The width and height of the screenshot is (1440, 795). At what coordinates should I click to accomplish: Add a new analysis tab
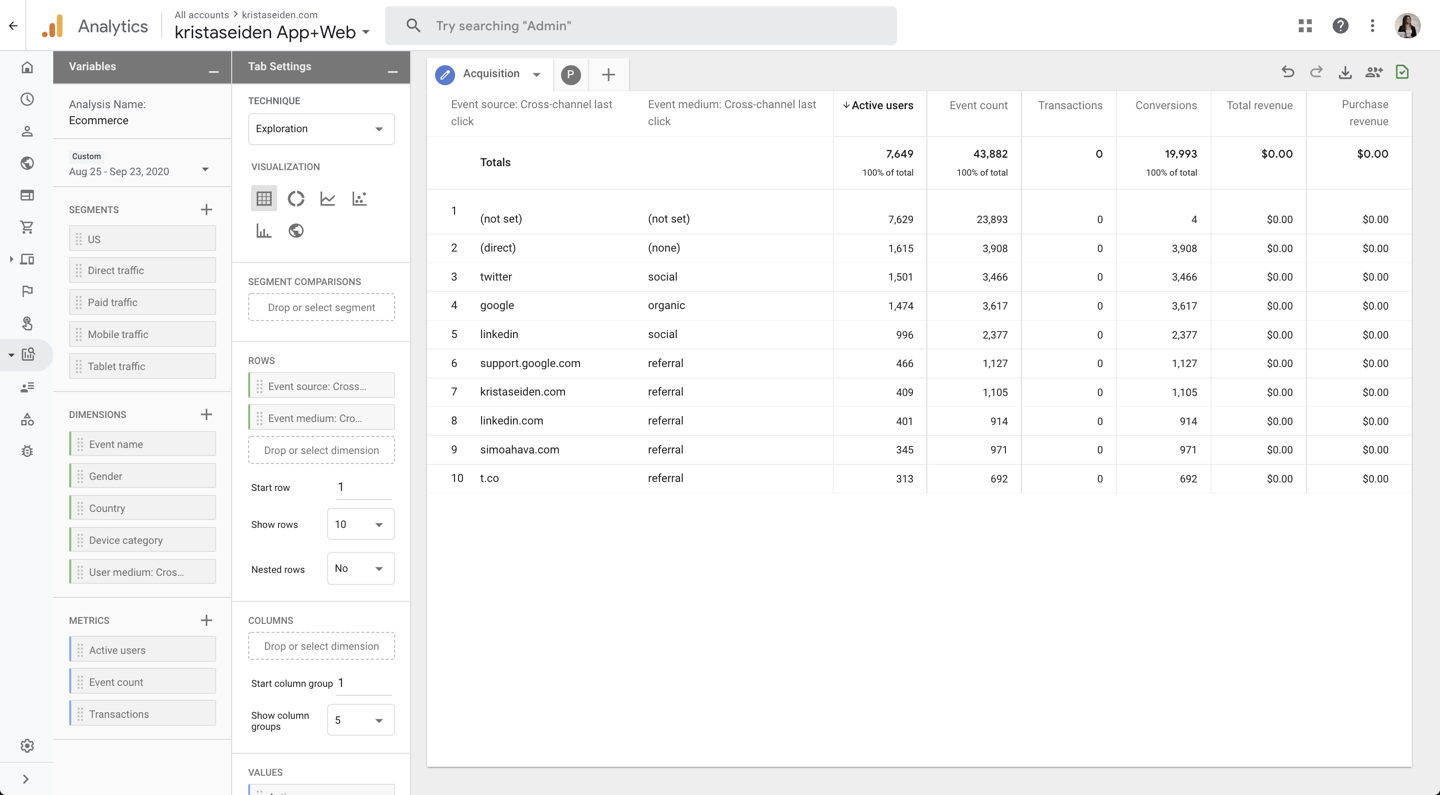tap(608, 74)
